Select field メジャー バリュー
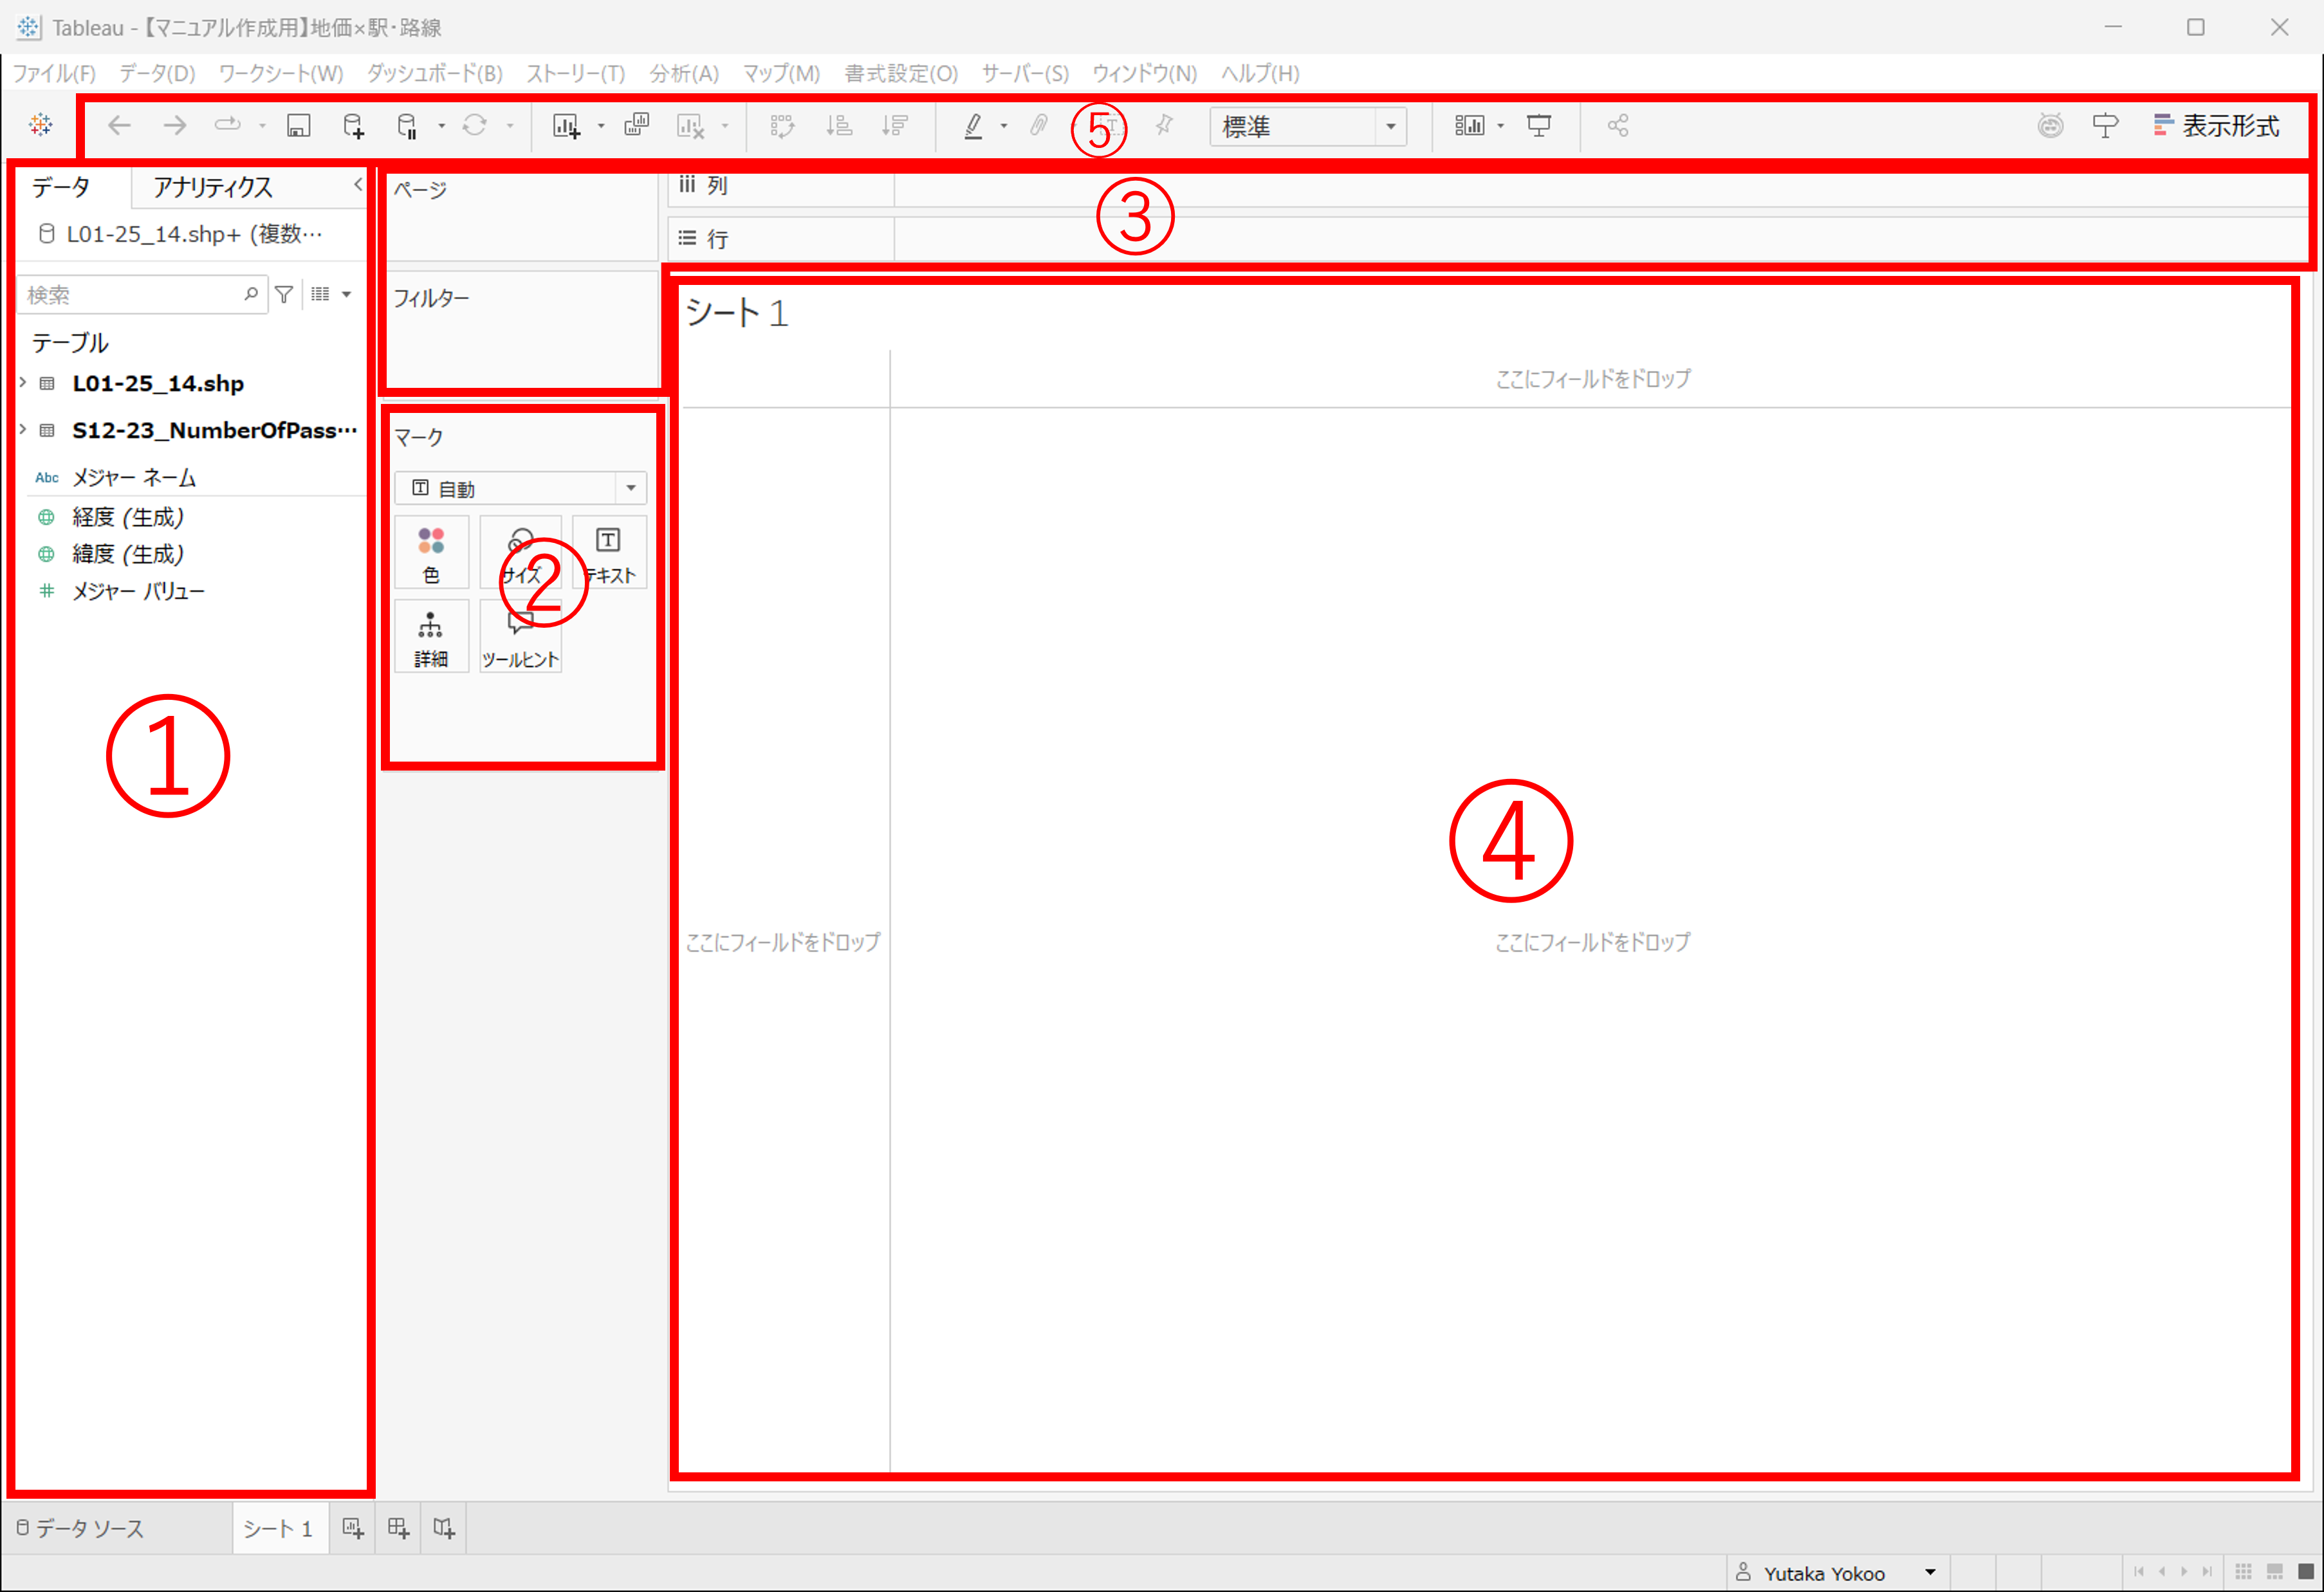 pos(138,591)
